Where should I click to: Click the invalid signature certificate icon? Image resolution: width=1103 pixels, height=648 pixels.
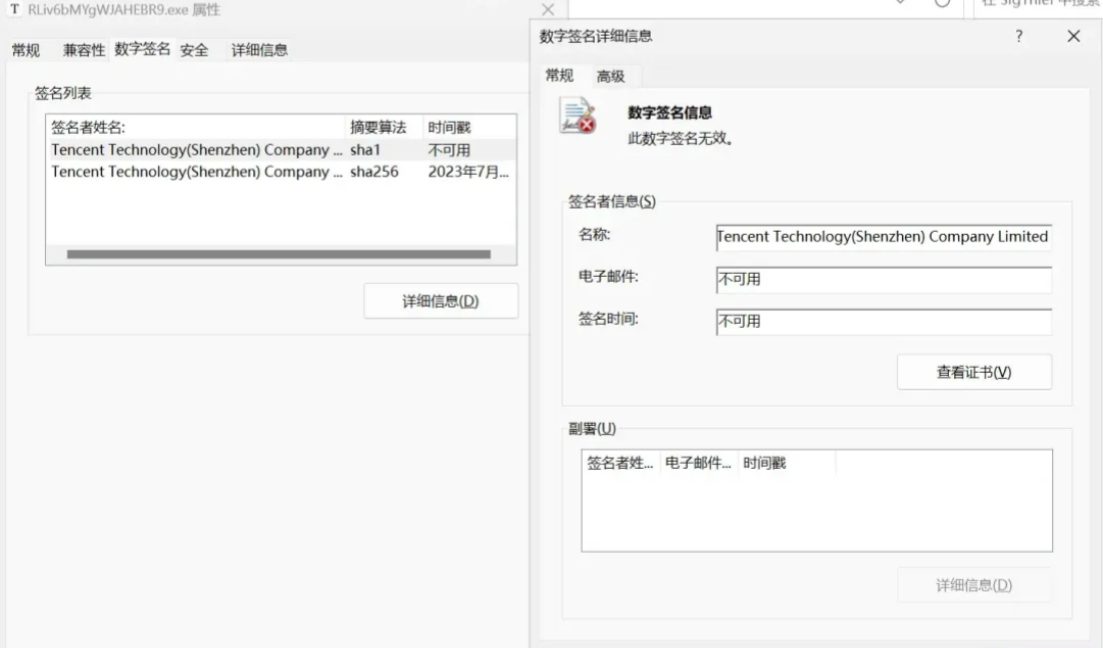[578, 115]
